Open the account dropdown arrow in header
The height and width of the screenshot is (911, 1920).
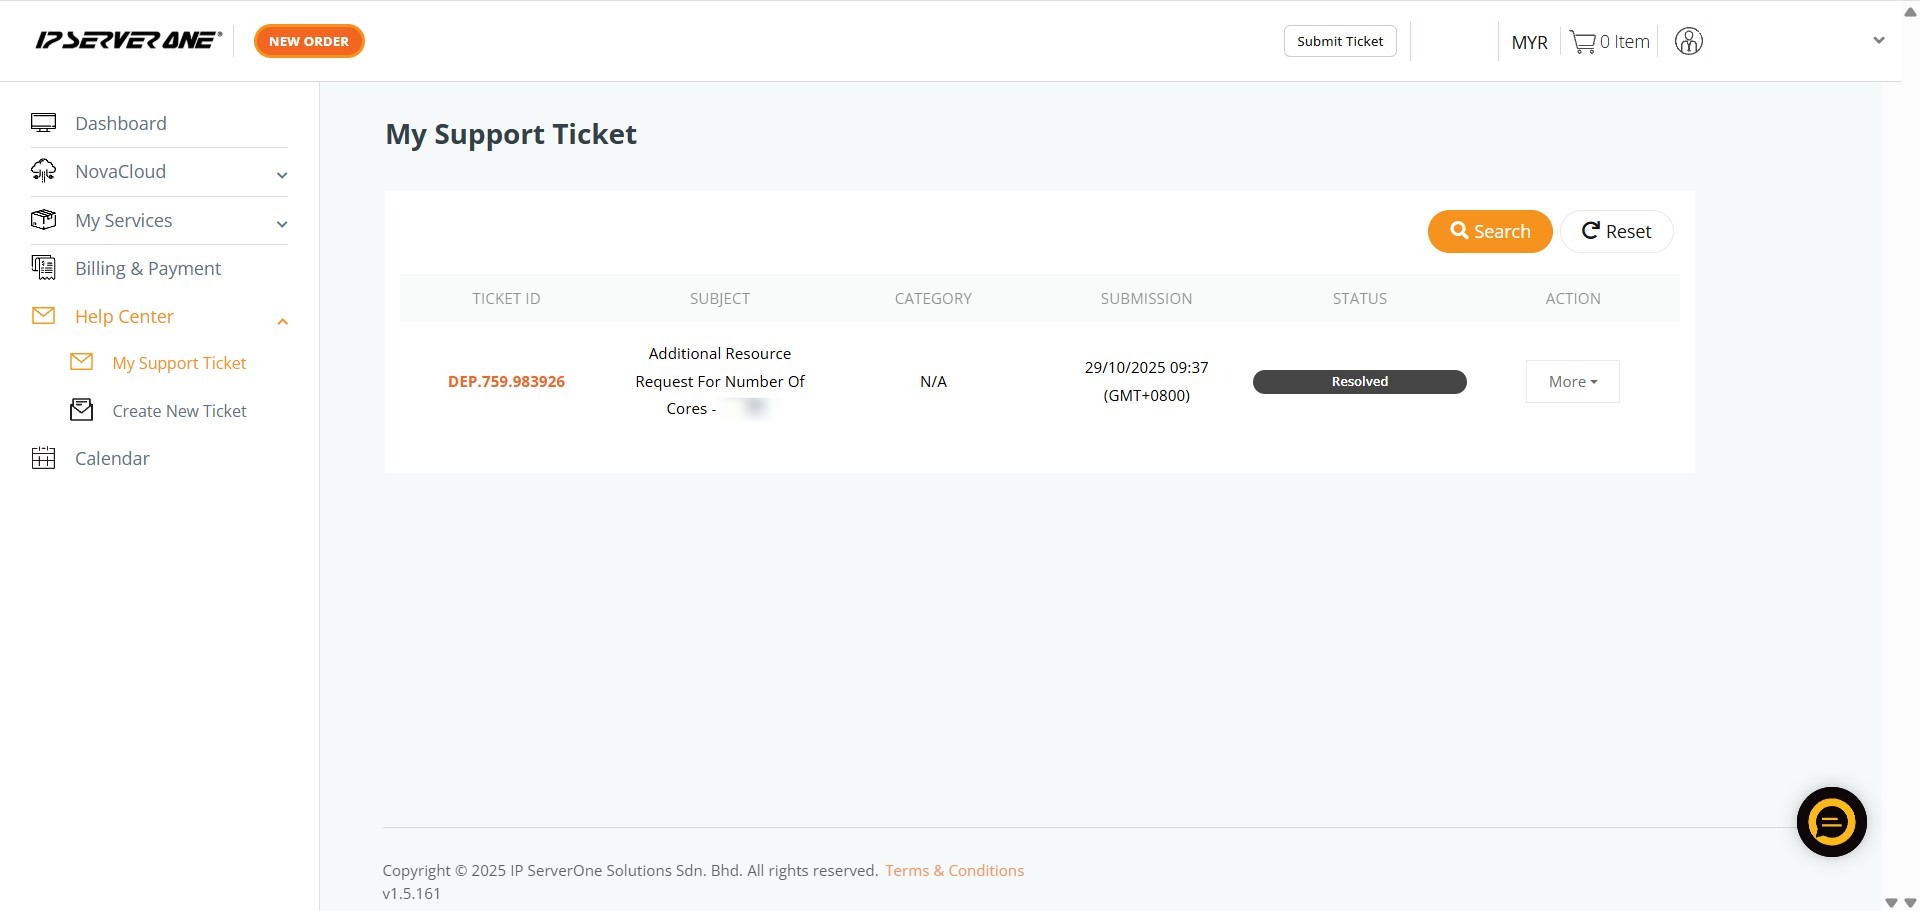click(x=1878, y=41)
